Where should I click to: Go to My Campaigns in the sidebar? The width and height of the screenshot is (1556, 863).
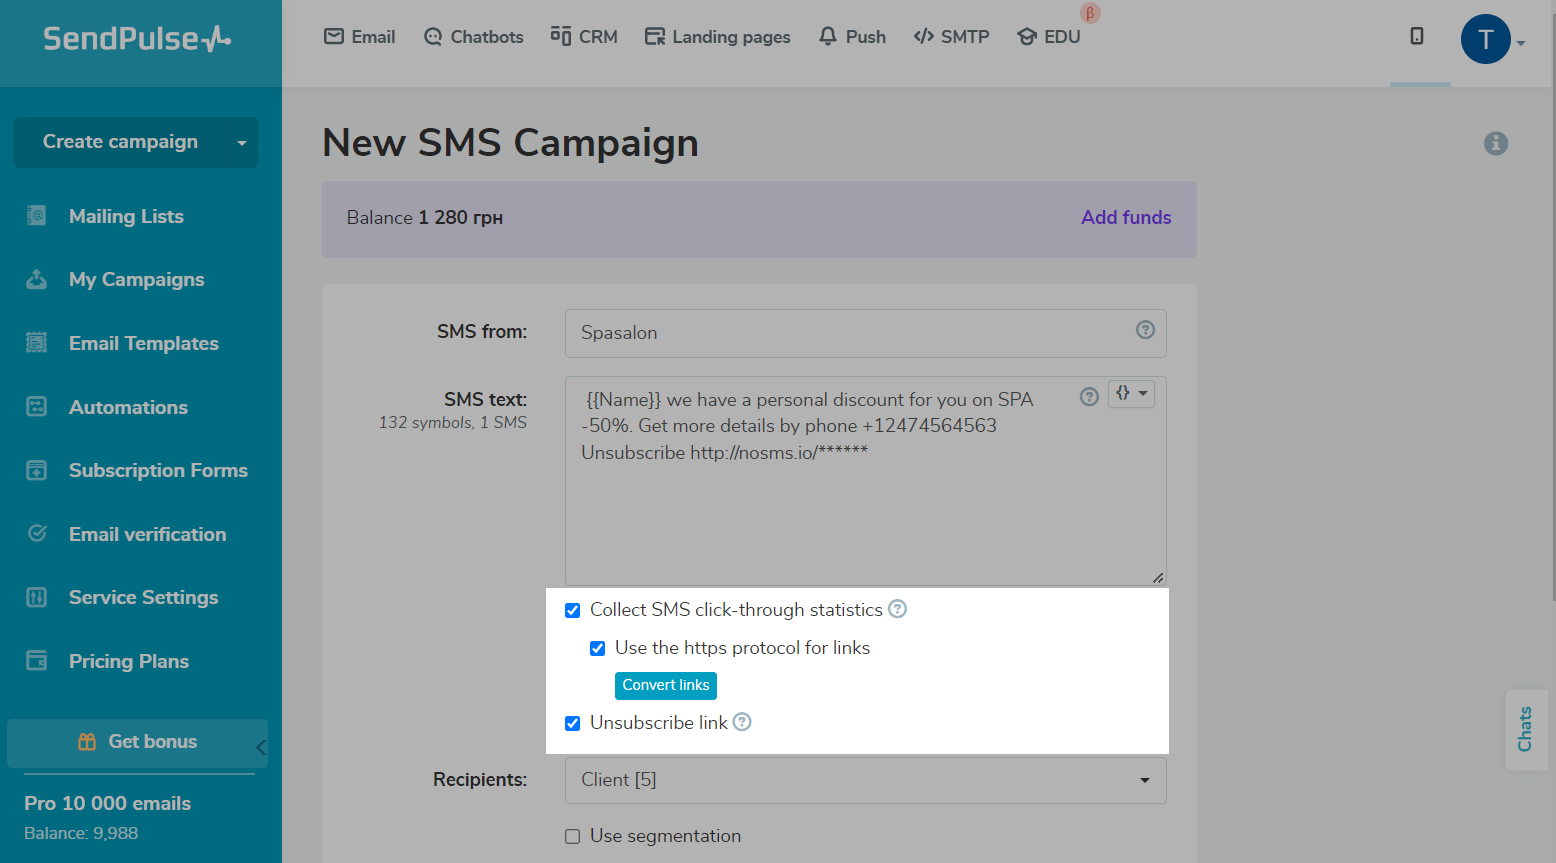click(x=136, y=279)
